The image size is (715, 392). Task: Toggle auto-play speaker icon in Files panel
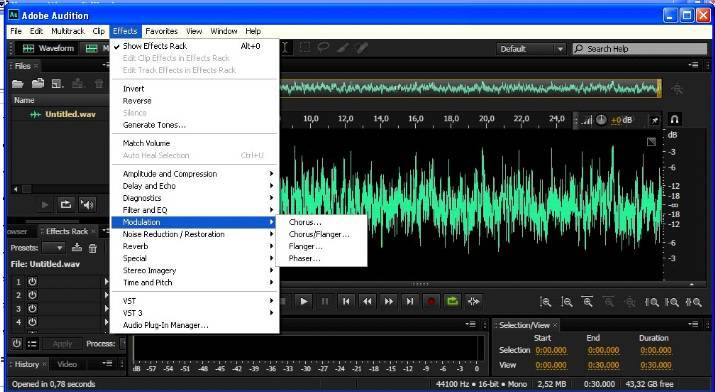[87, 205]
